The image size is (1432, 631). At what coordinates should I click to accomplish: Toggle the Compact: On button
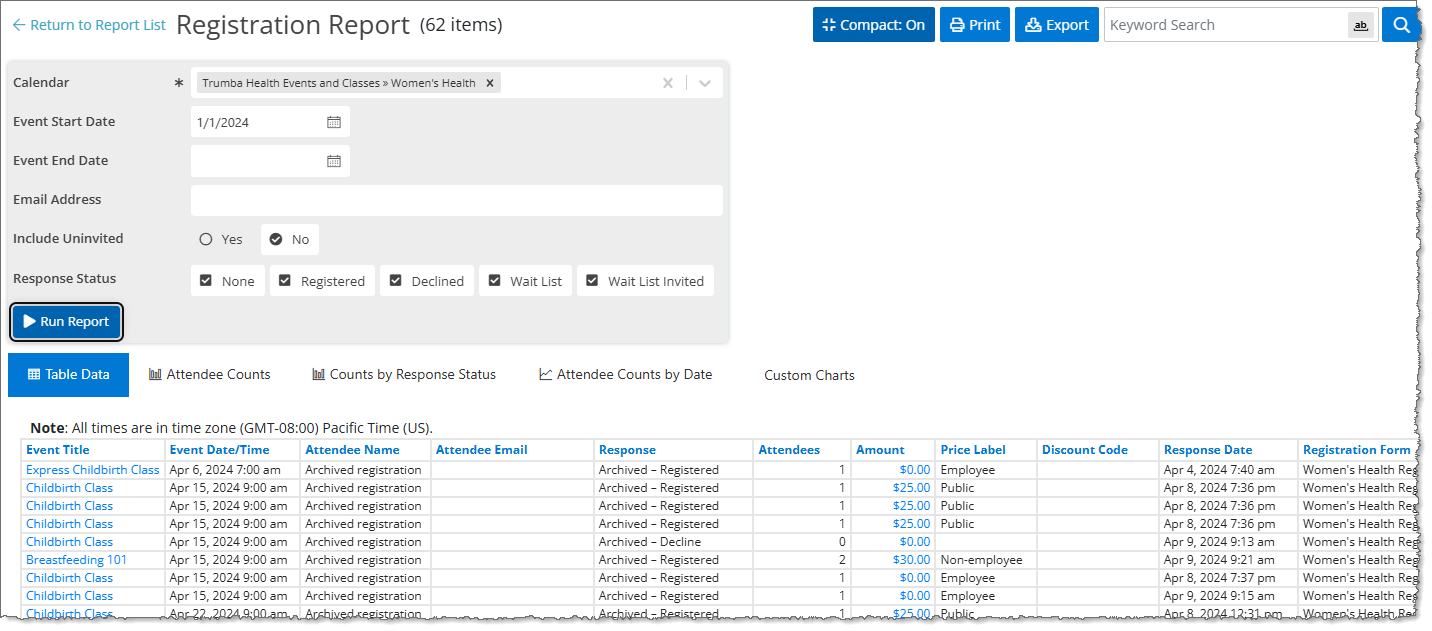point(874,25)
